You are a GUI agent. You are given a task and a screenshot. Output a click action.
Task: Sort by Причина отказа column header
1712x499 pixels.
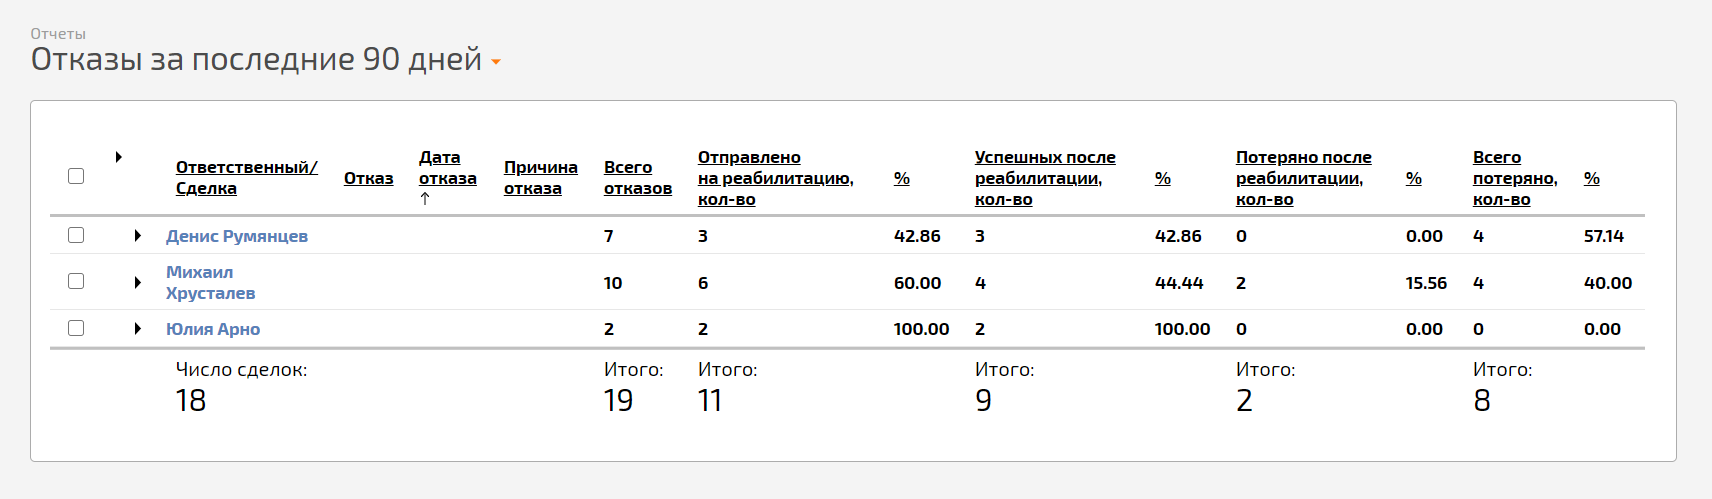(540, 178)
